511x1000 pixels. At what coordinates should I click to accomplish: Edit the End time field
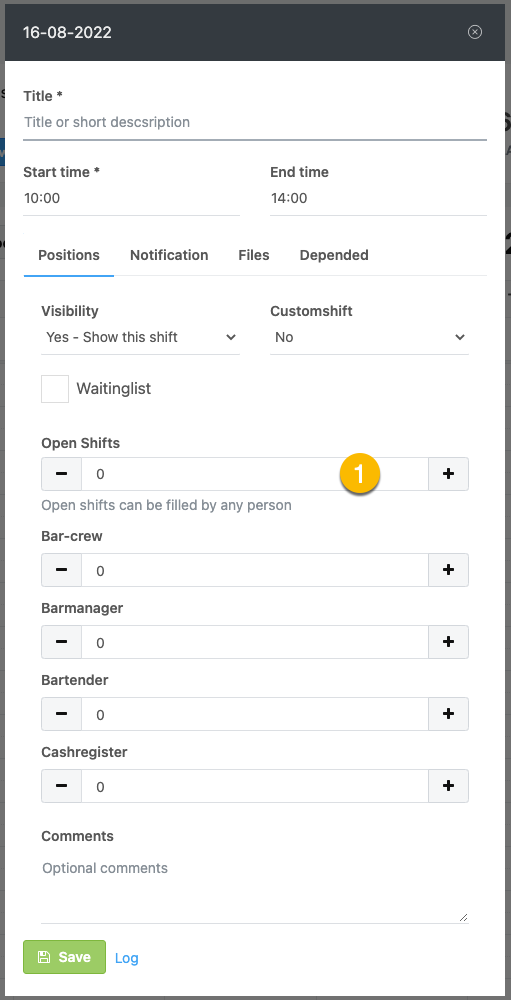point(378,198)
